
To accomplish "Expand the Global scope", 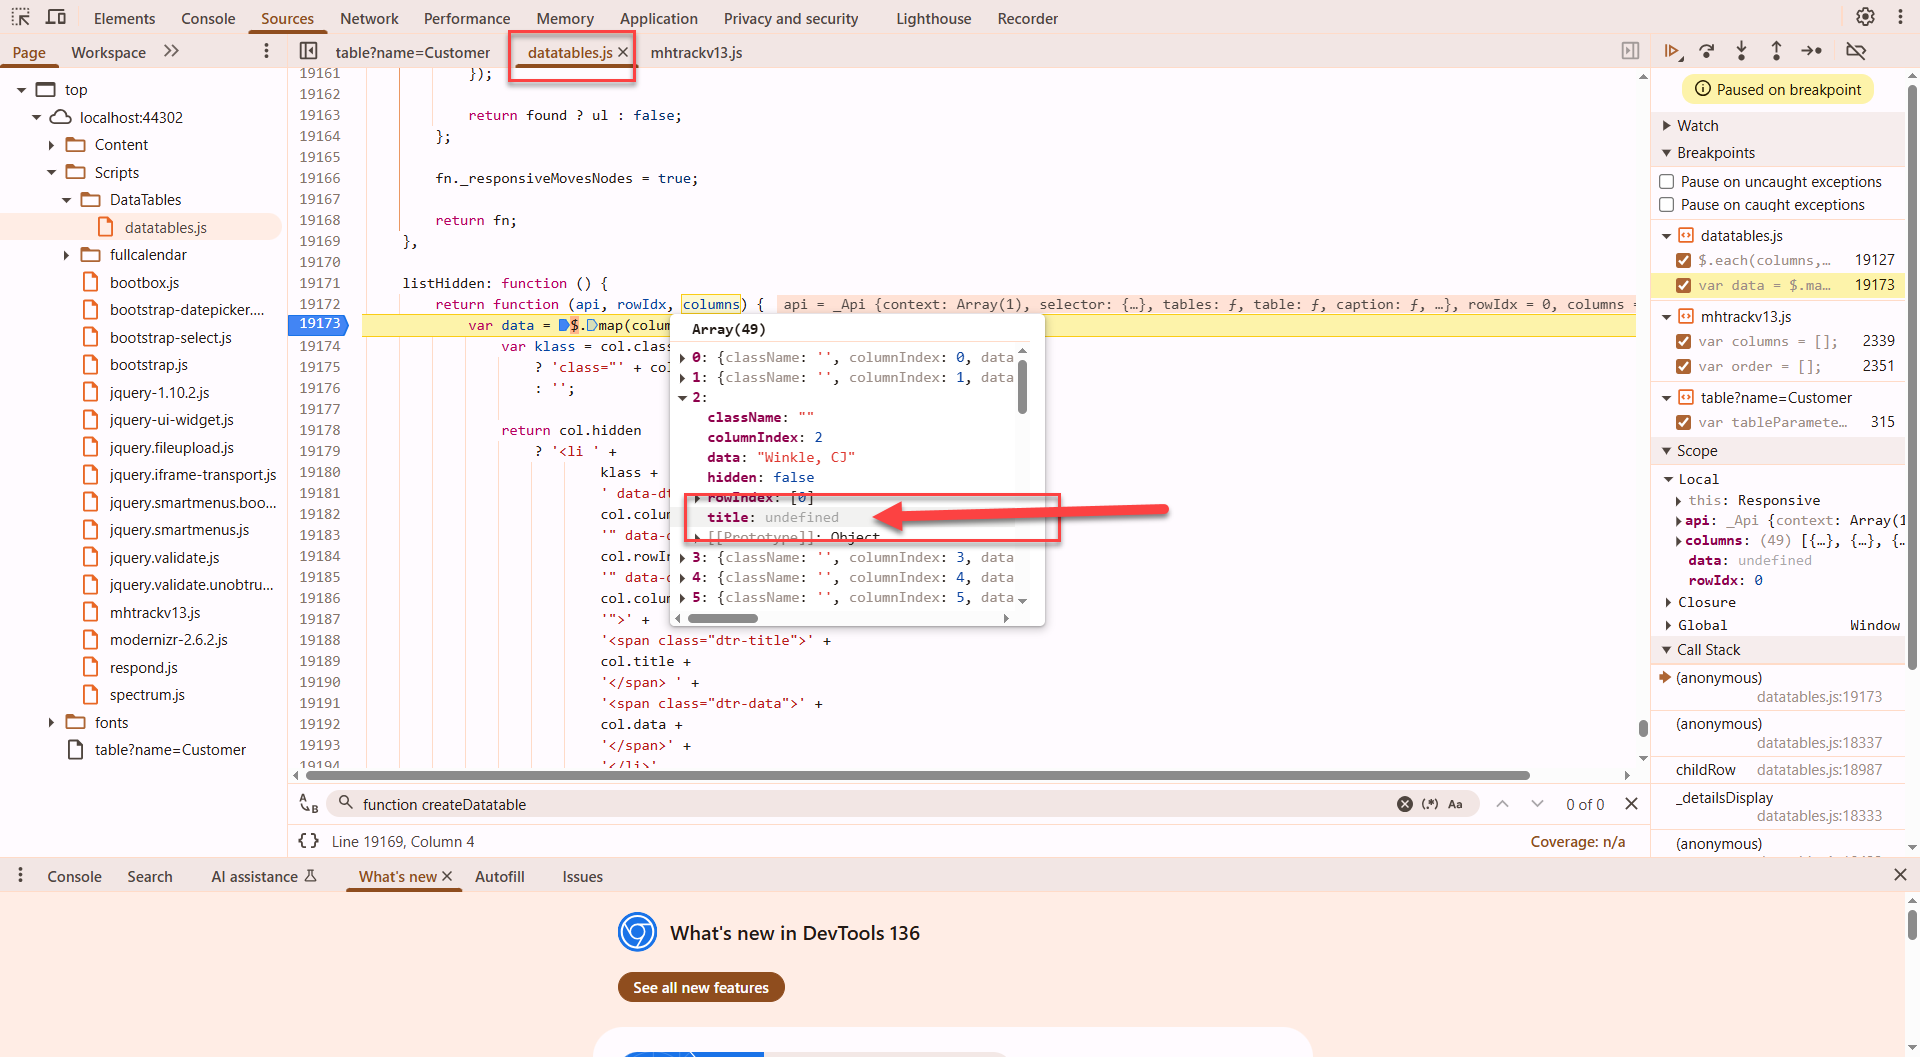I will (1668, 625).
